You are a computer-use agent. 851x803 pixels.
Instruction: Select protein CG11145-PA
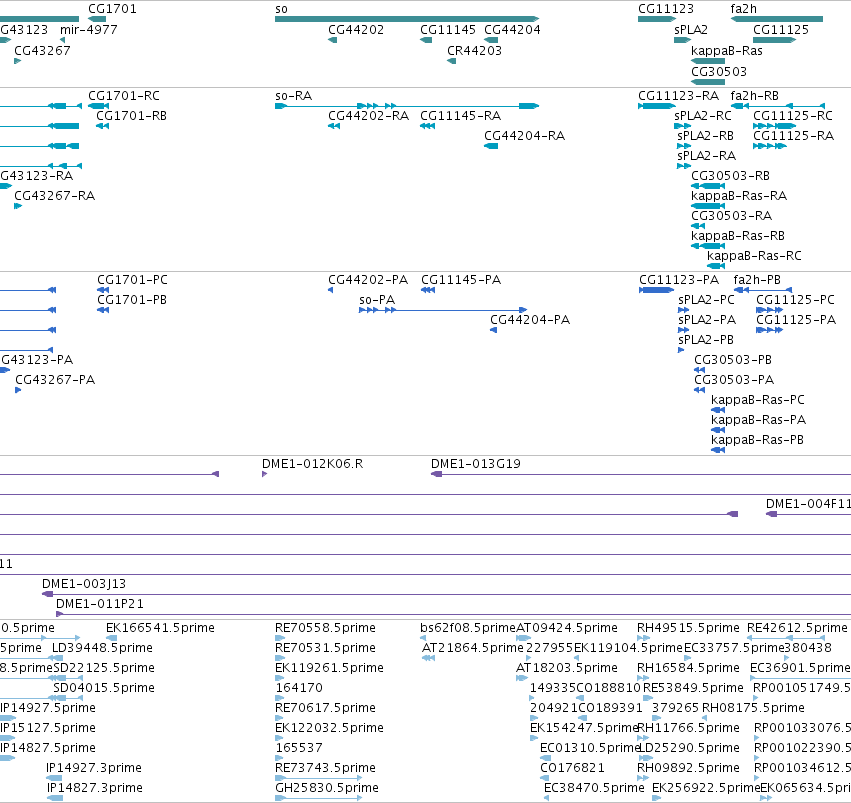461,281
